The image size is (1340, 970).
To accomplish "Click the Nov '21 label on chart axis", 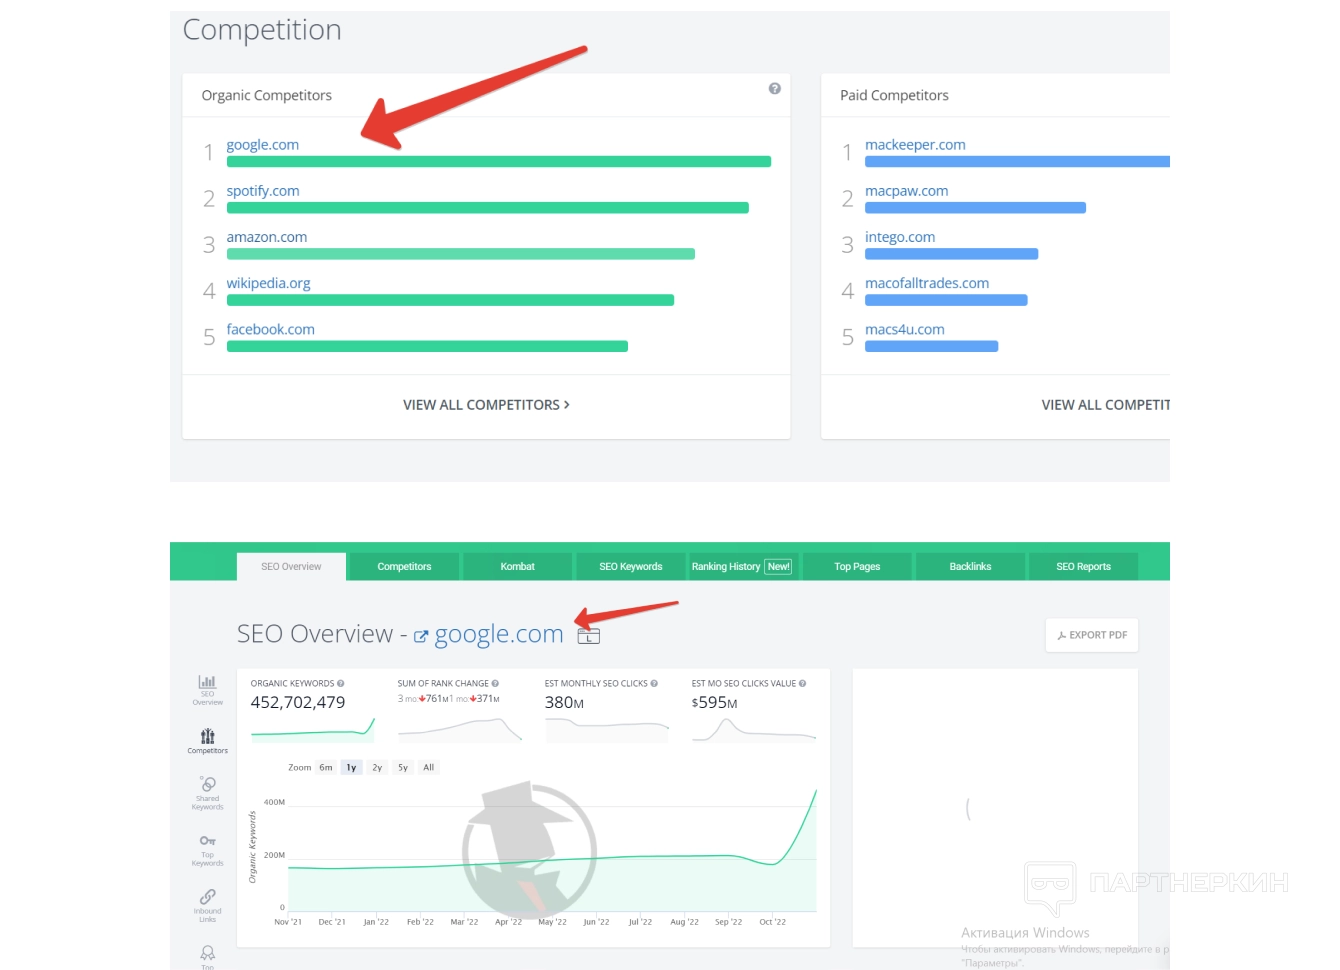I will (288, 922).
